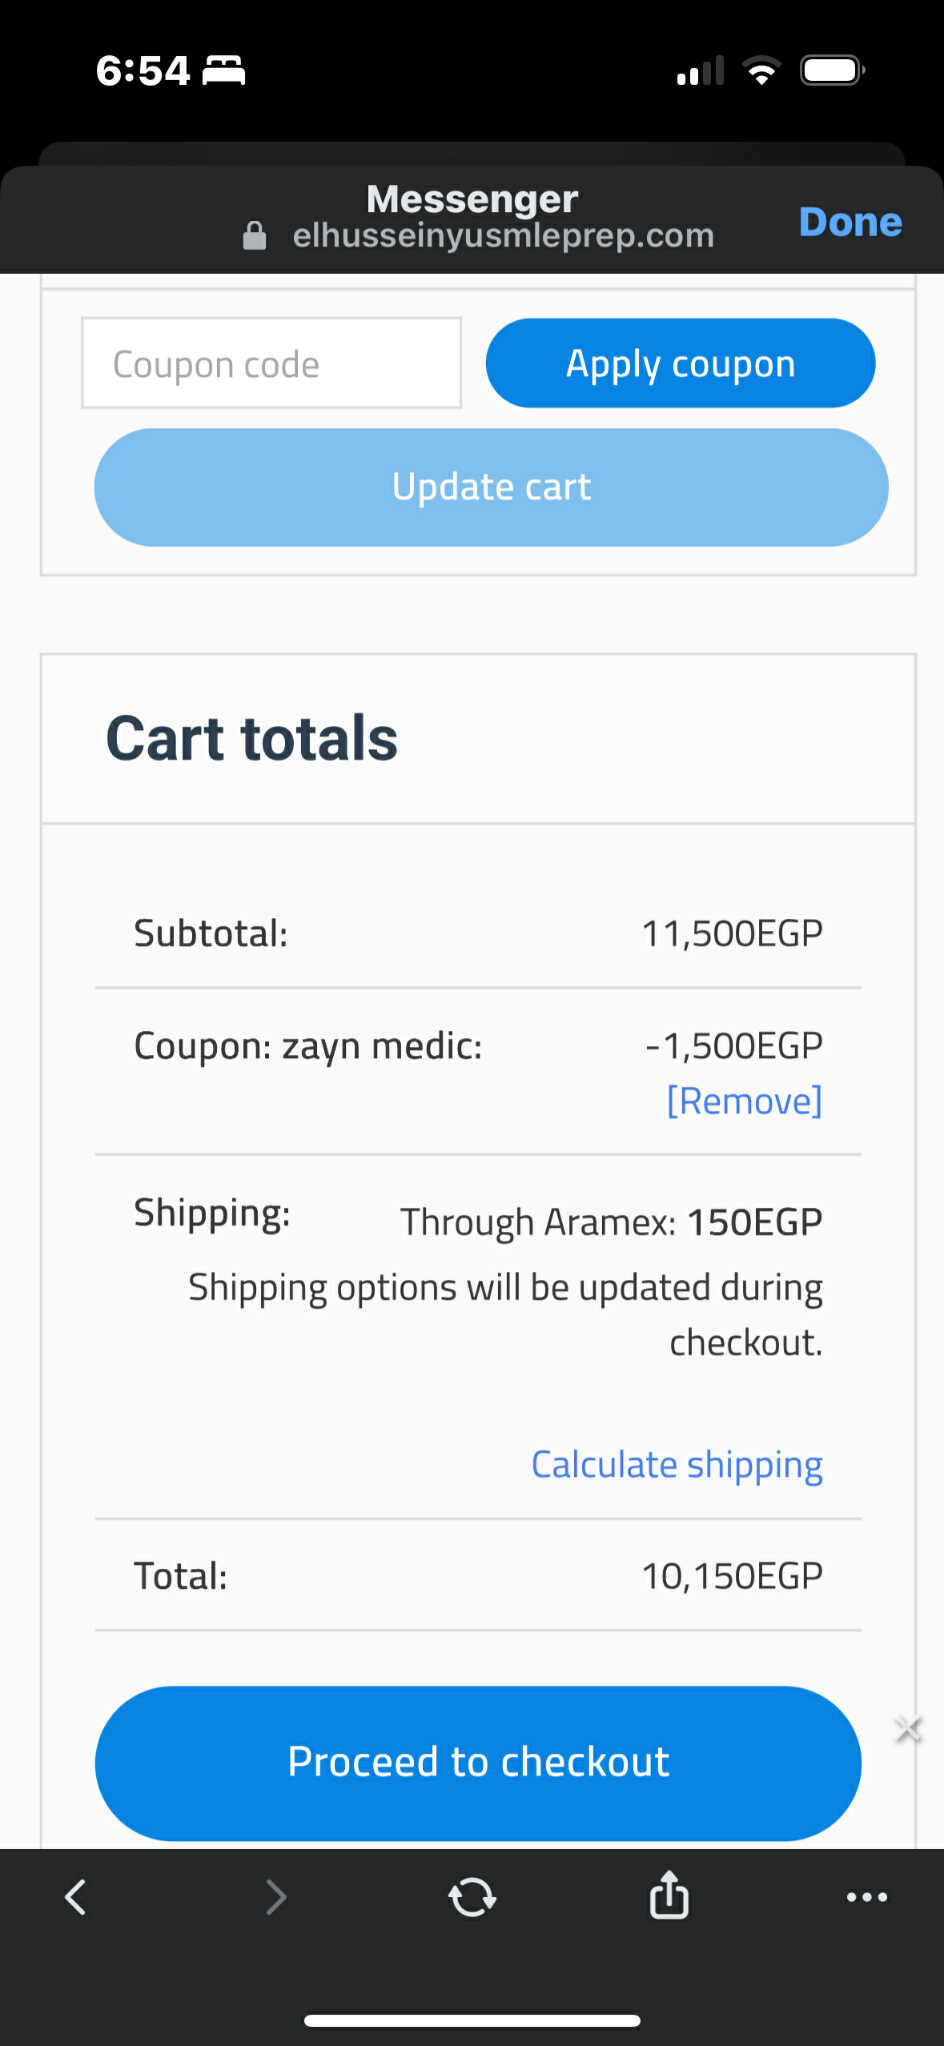Tap Proceed to checkout button
This screenshot has height=2046, width=944.
click(x=478, y=1762)
